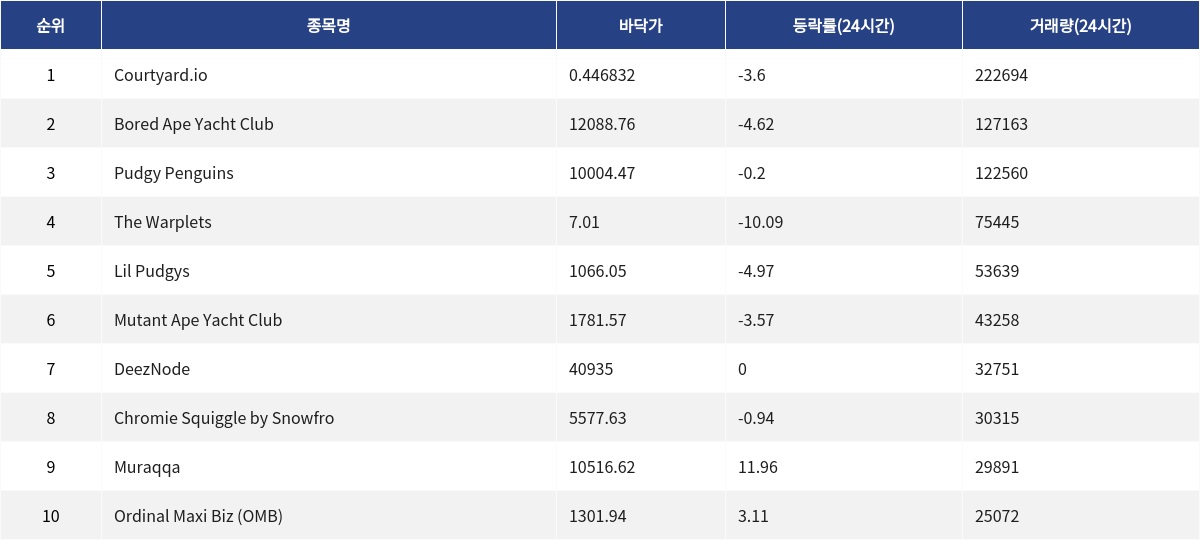Select the Lil Pudgys entry
This screenshot has width=1200, height=540.
(152, 271)
